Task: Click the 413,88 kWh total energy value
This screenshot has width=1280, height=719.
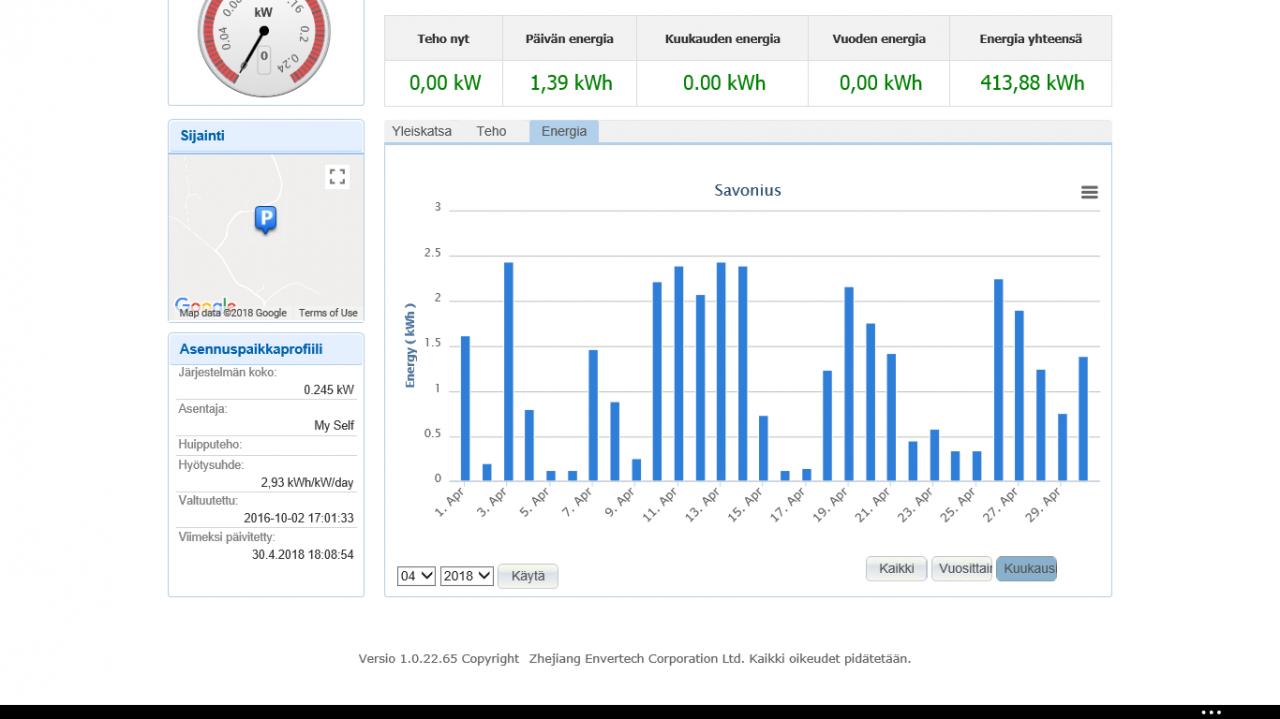Action: coord(1032,83)
